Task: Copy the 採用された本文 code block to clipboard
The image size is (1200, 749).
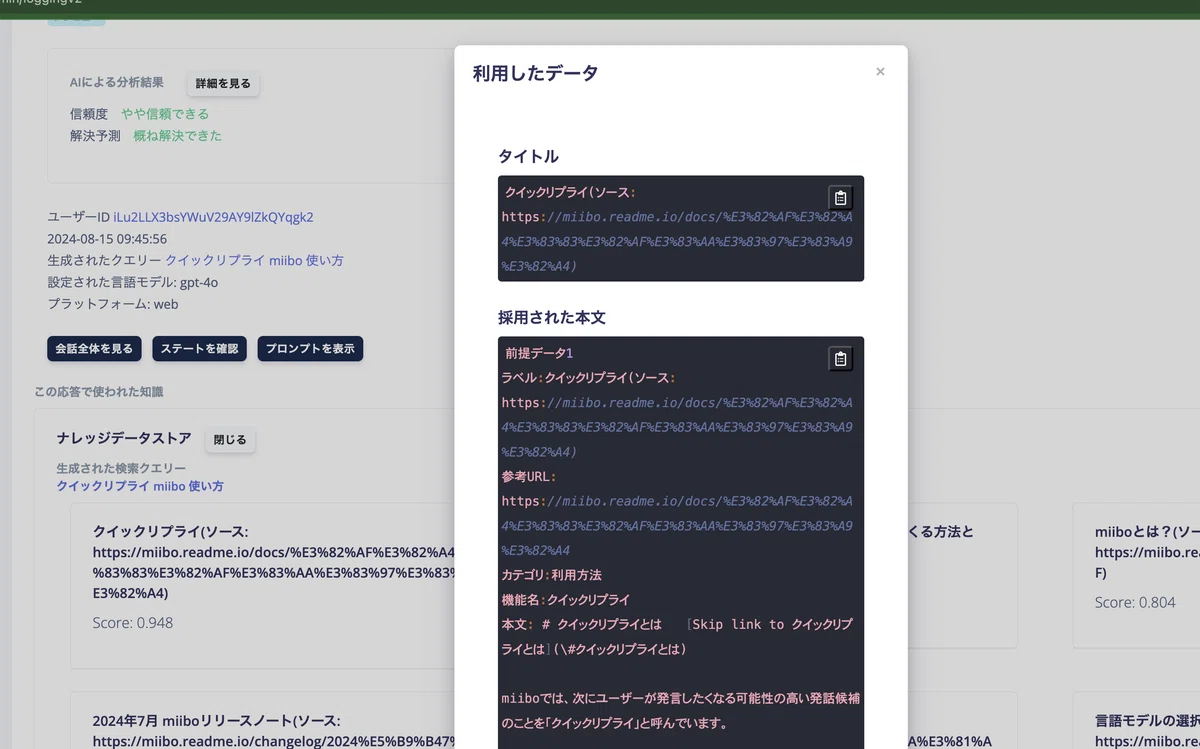Action: pyautogui.click(x=841, y=359)
